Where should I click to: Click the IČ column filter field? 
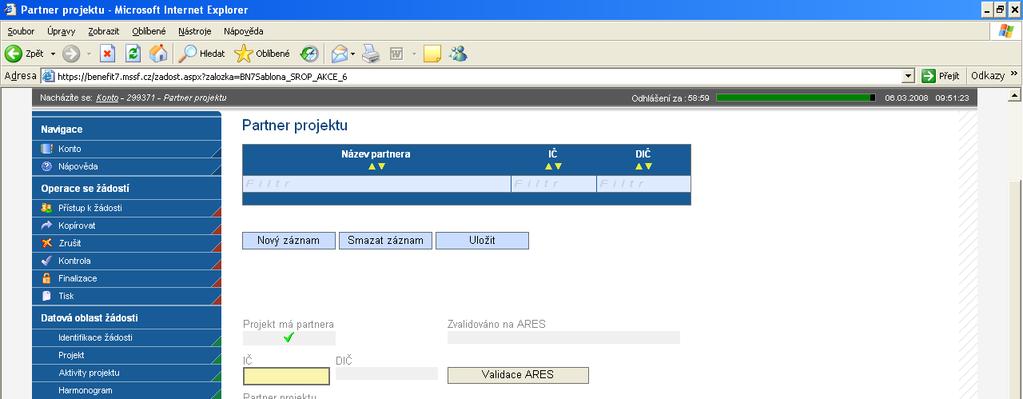553,184
